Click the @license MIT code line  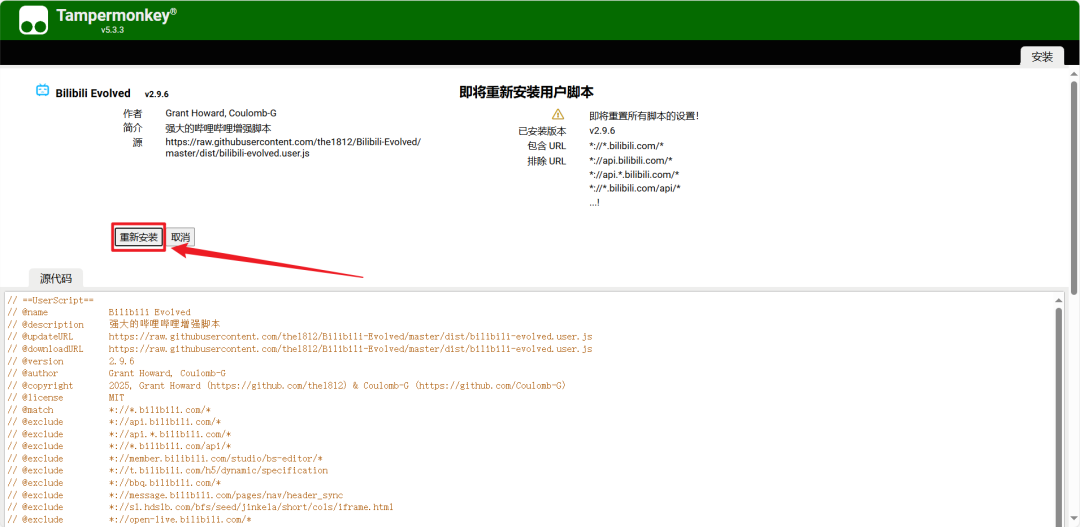click(65, 397)
